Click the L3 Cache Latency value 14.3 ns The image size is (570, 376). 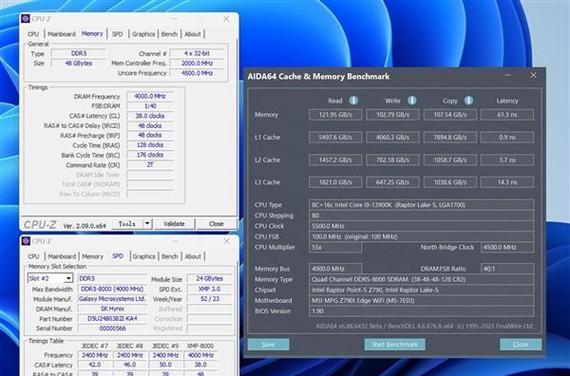coord(507,182)
